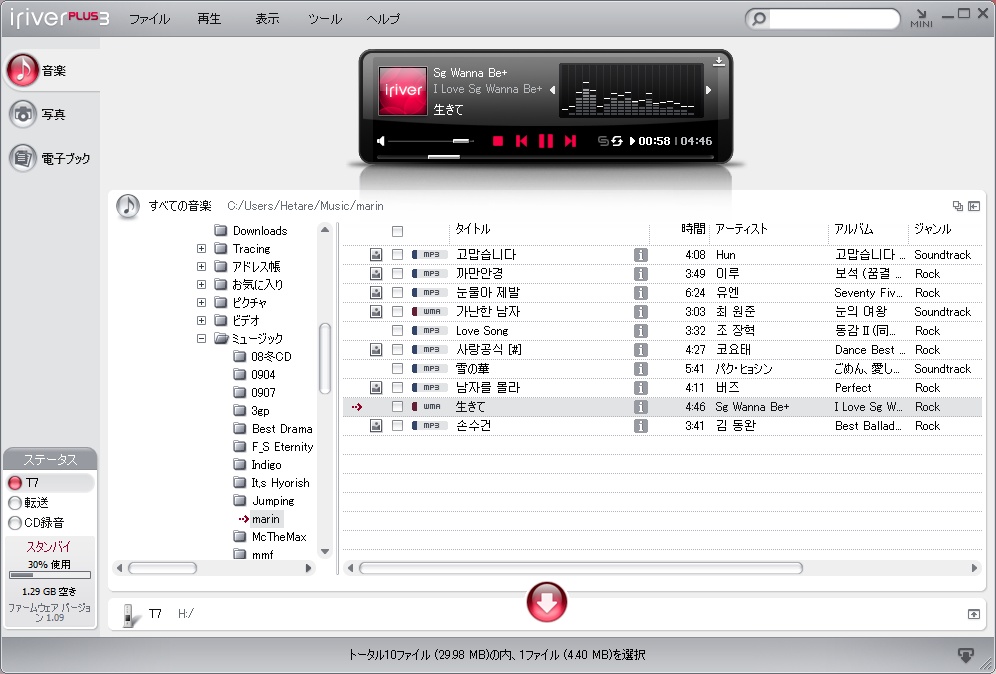Screen dimensions: 996x674
Task: Show next visualizer with right arrow
Action: pyautogui.click(x=708, y=90)
